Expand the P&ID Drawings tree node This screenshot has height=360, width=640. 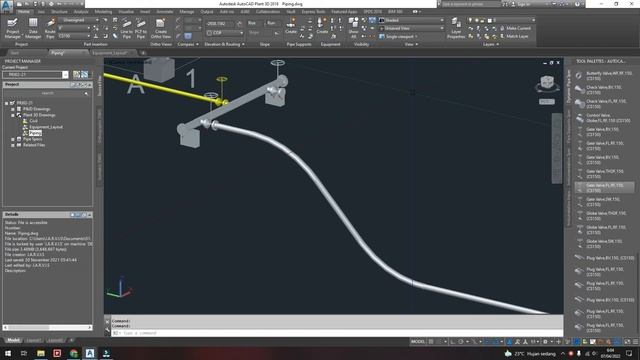[13, 109]
